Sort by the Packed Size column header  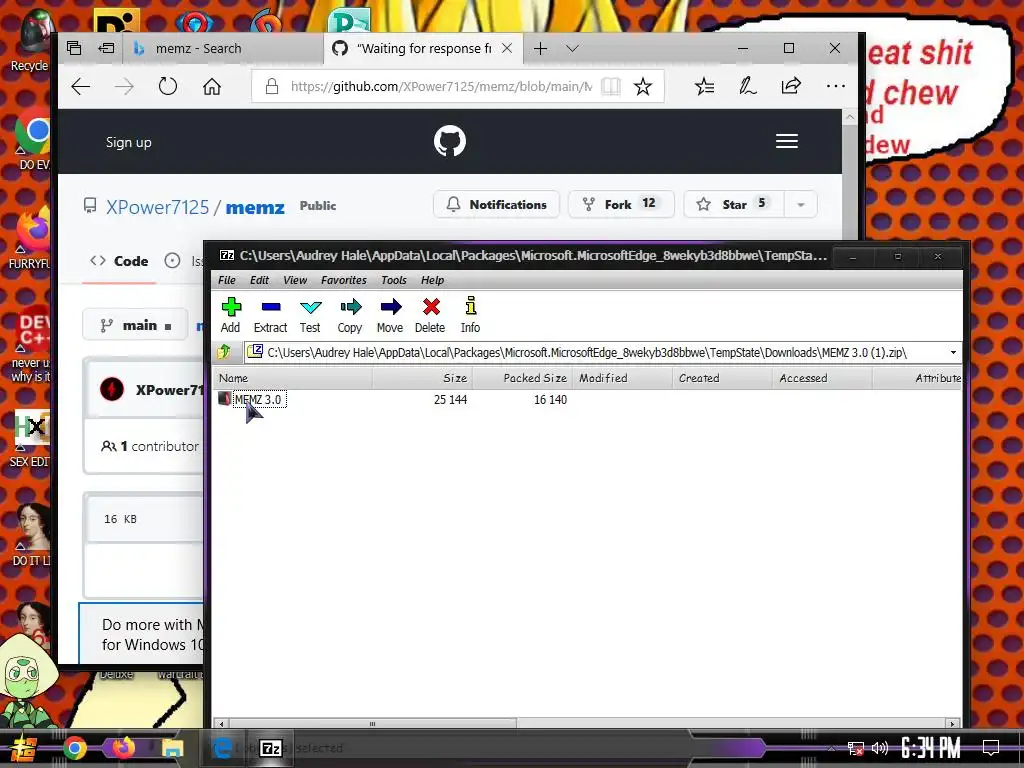(522, 378)
